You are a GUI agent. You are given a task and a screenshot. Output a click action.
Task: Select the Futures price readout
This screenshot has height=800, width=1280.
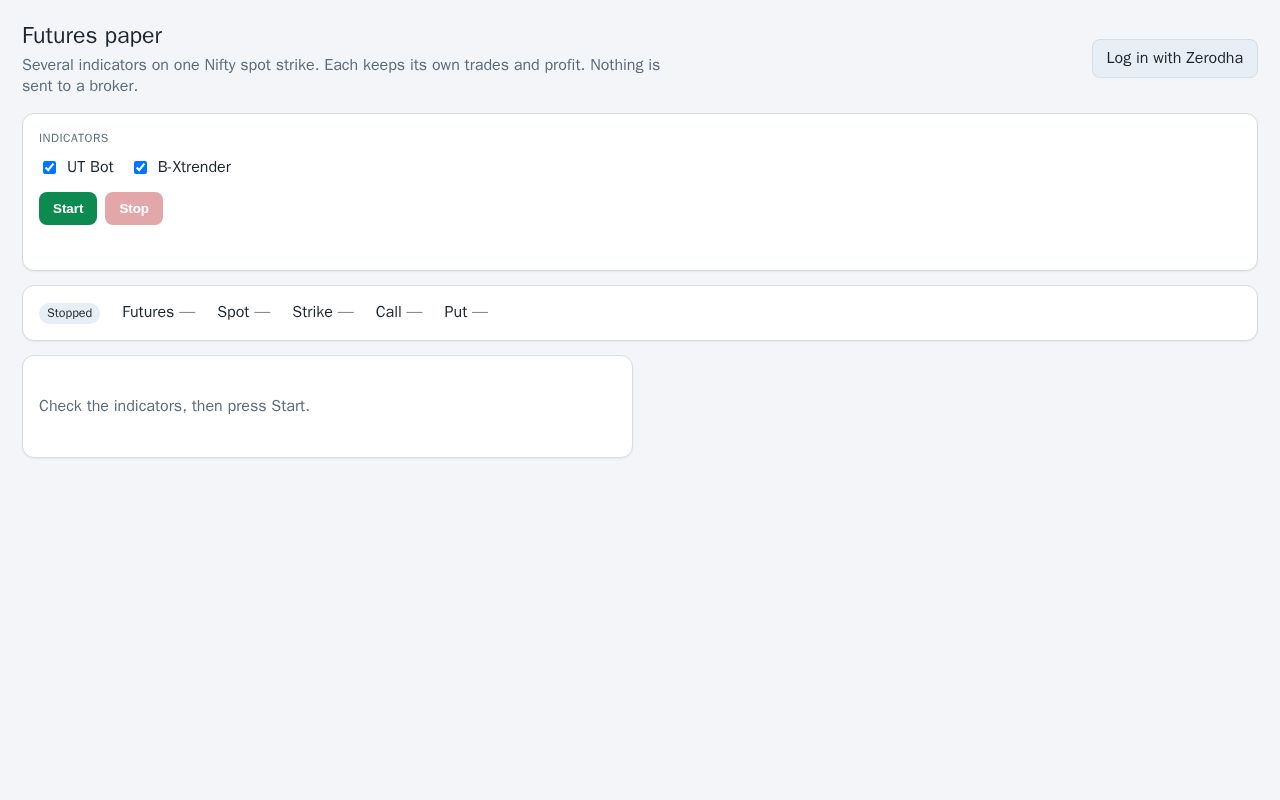point(158,312)
